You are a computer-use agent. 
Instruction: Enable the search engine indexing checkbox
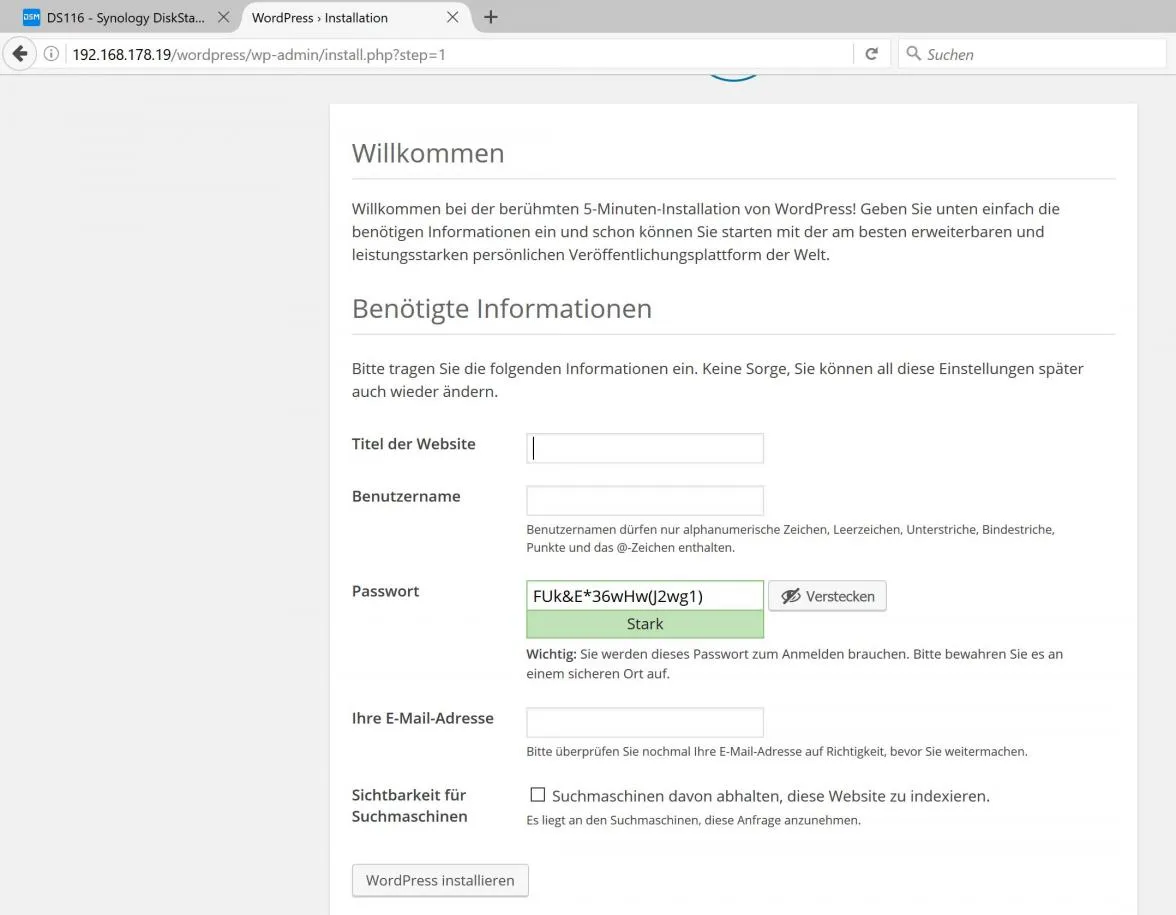coord(538,794)
